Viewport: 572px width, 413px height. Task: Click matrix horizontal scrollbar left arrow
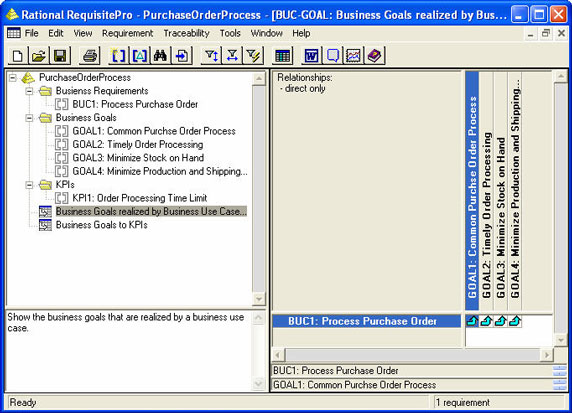[278, 355]
